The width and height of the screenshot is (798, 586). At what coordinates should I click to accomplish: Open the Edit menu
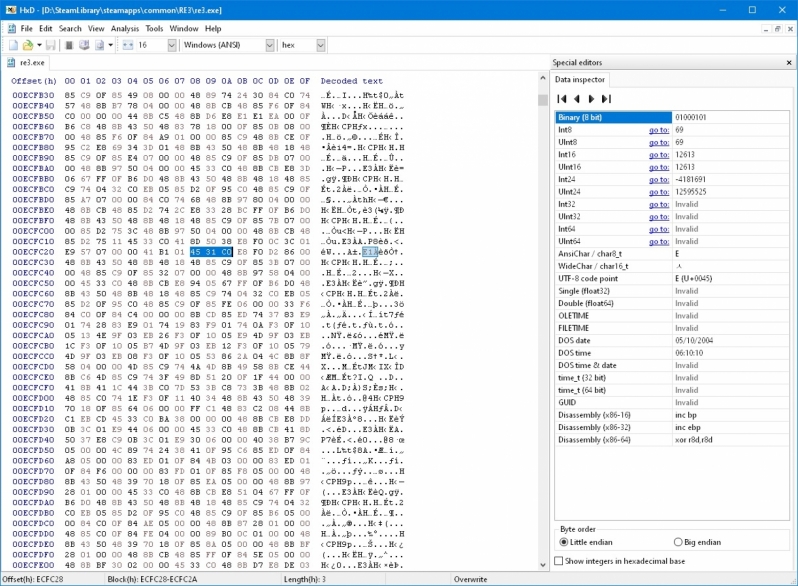[46, 29]
